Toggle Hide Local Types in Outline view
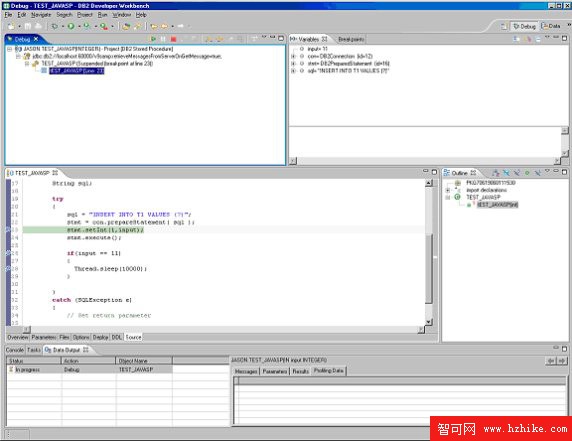The image size is (572, 441). coord(537,173)
